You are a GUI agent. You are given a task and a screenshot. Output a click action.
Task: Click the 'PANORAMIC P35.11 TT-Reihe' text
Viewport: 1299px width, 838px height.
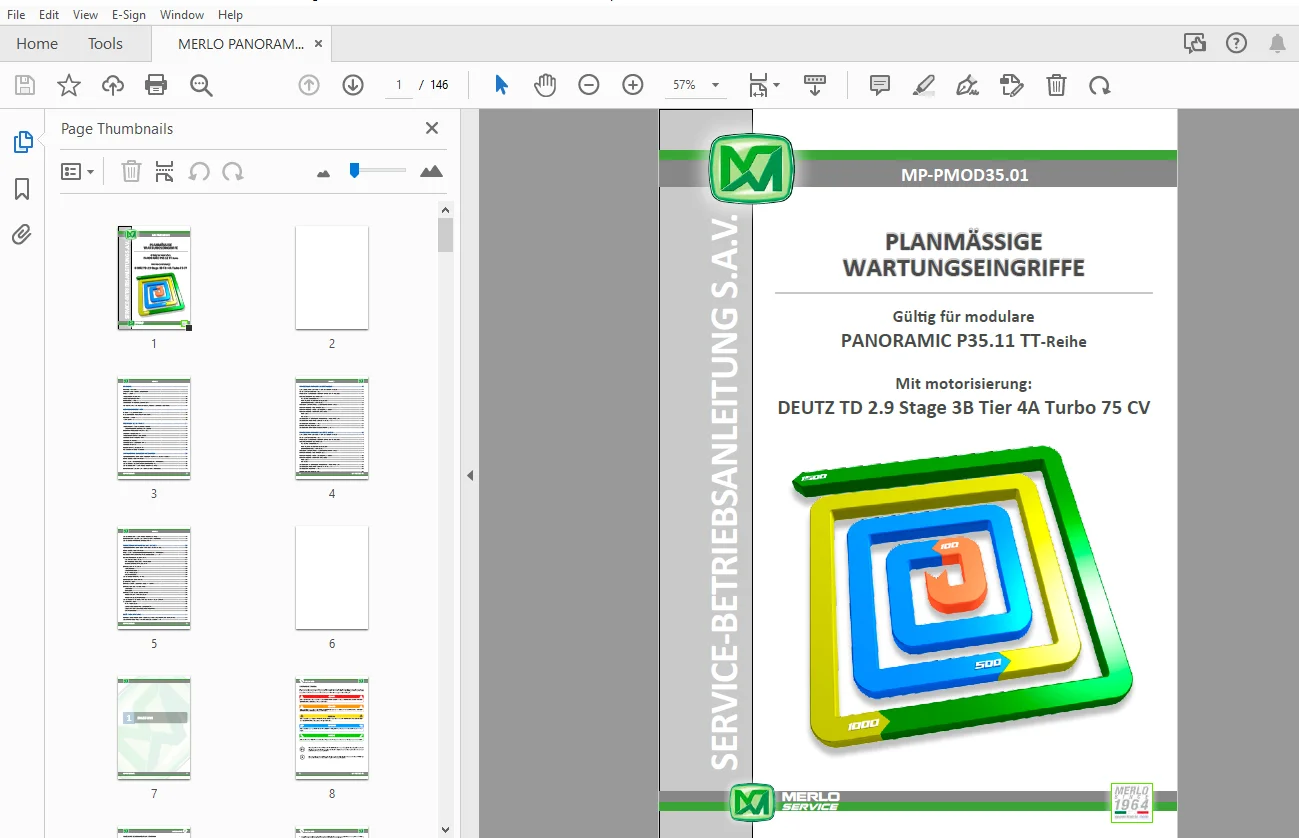[x=964, y=340]
